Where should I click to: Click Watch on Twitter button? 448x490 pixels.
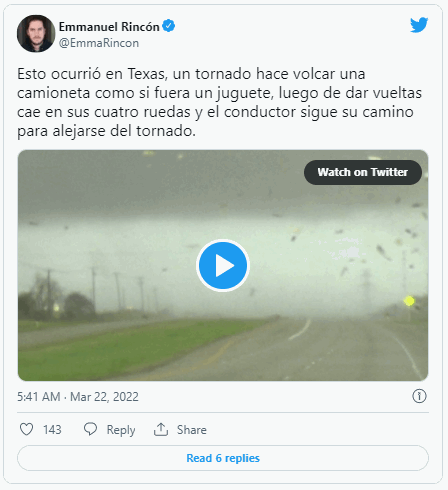363,172
